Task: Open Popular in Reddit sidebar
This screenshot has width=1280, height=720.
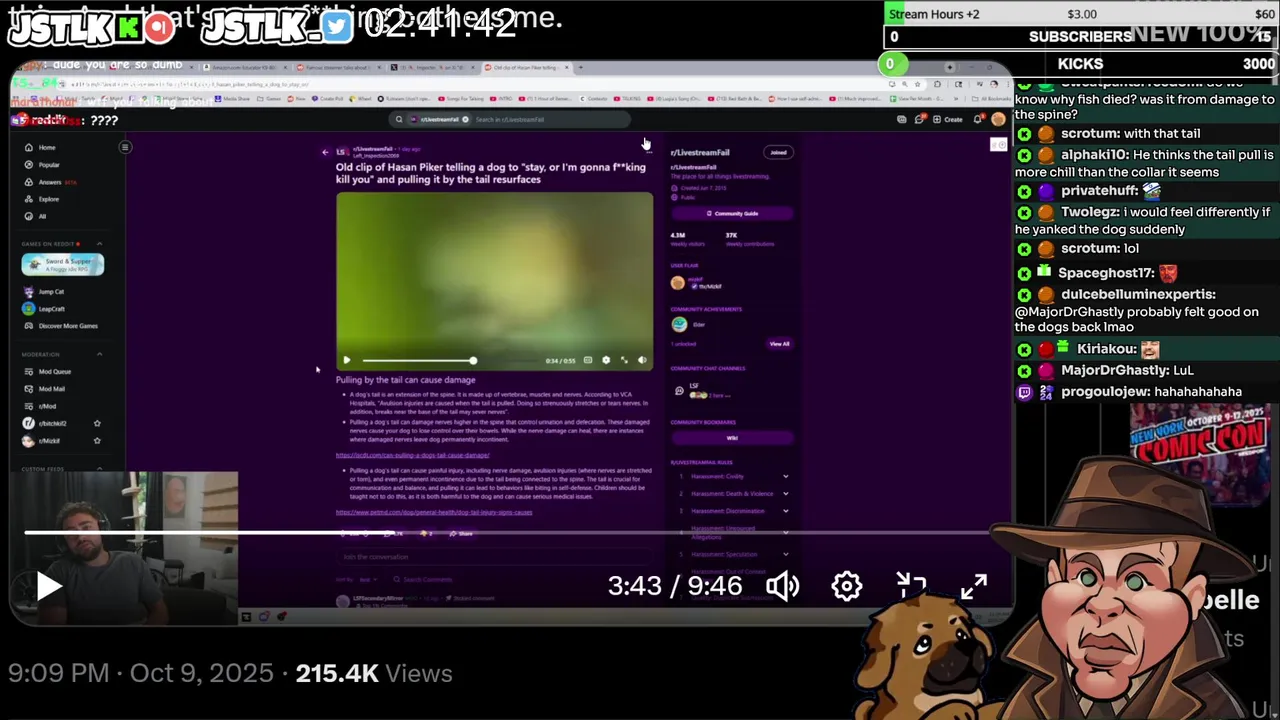Action: 43,165
